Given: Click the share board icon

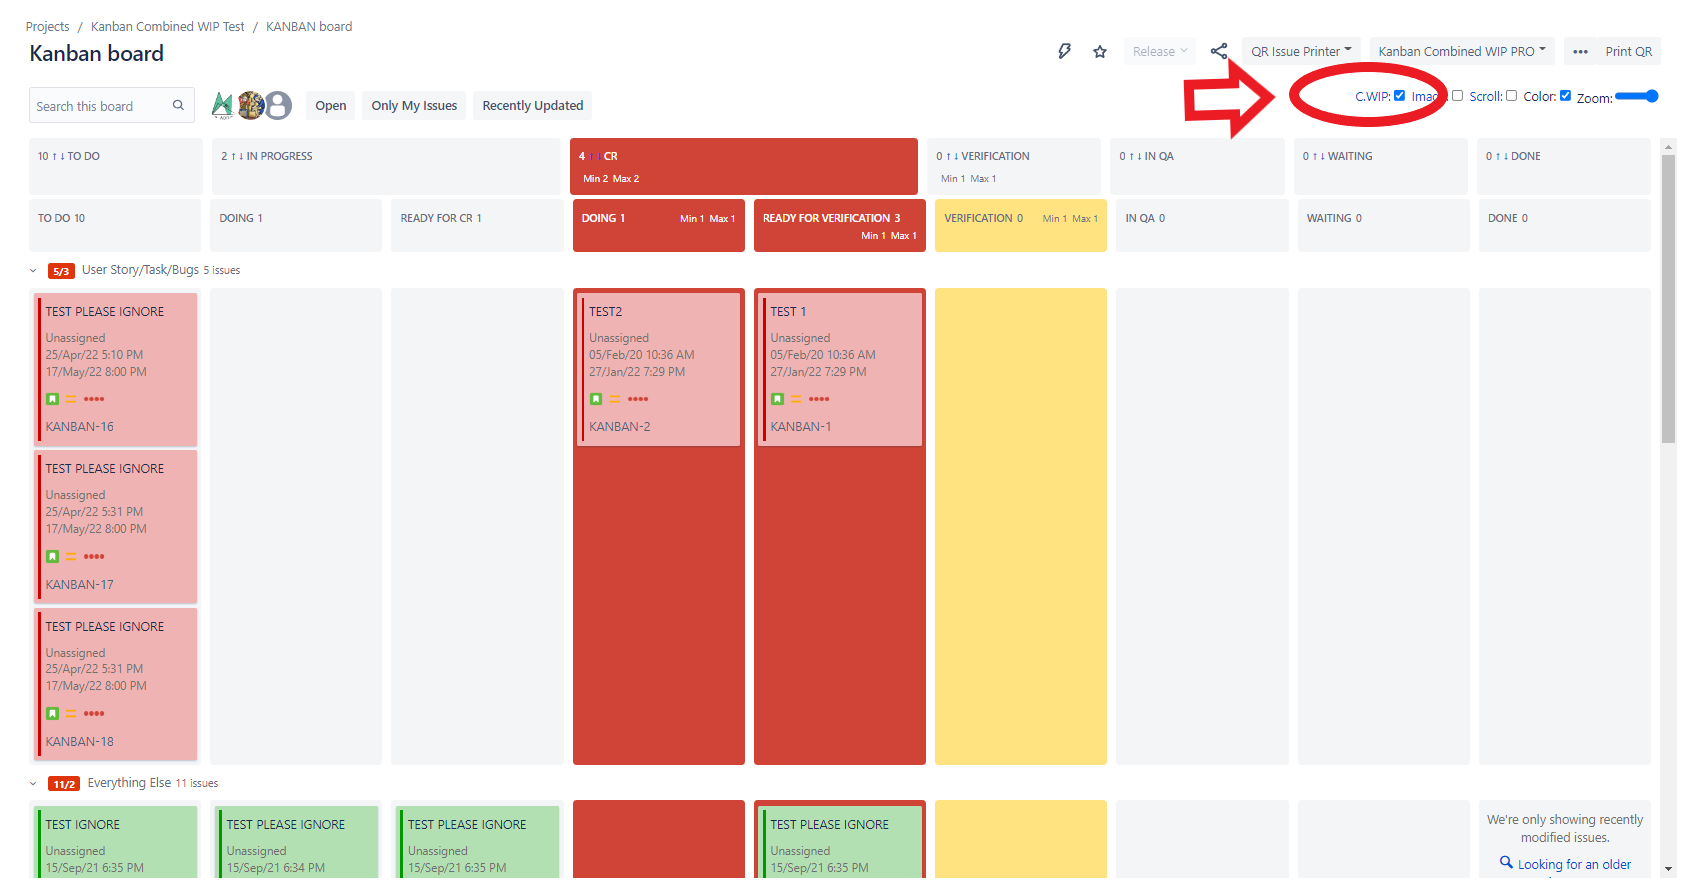Looking at the screenshot, I should point(1218,51).
